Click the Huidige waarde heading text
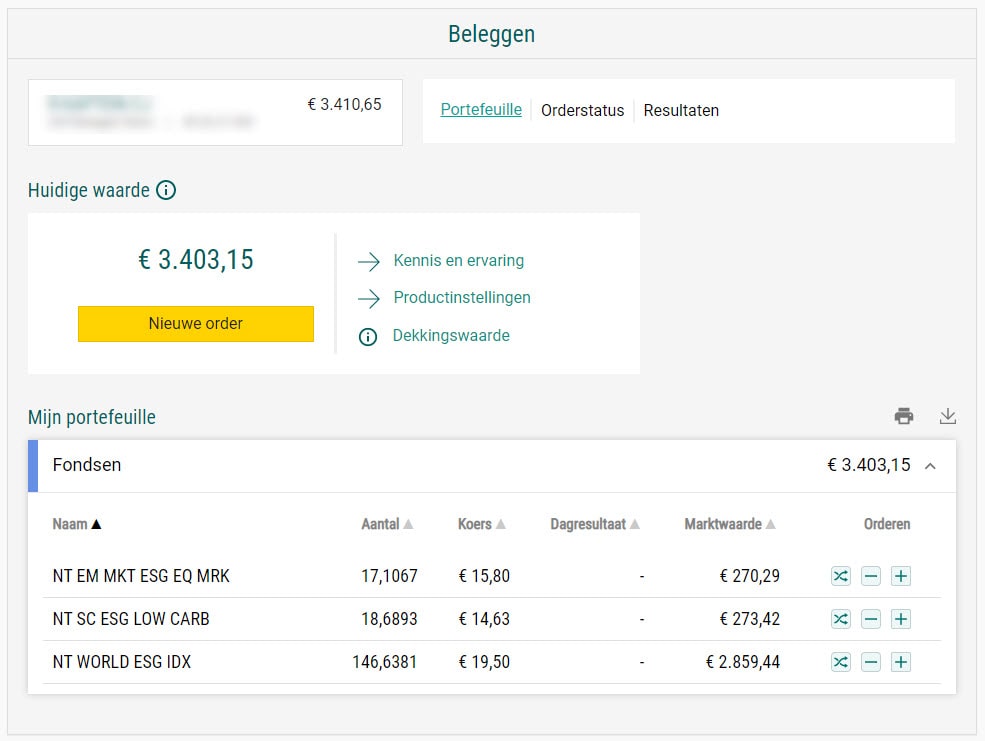The height and width of the screenshot is (741, 985). coord(89,190)
